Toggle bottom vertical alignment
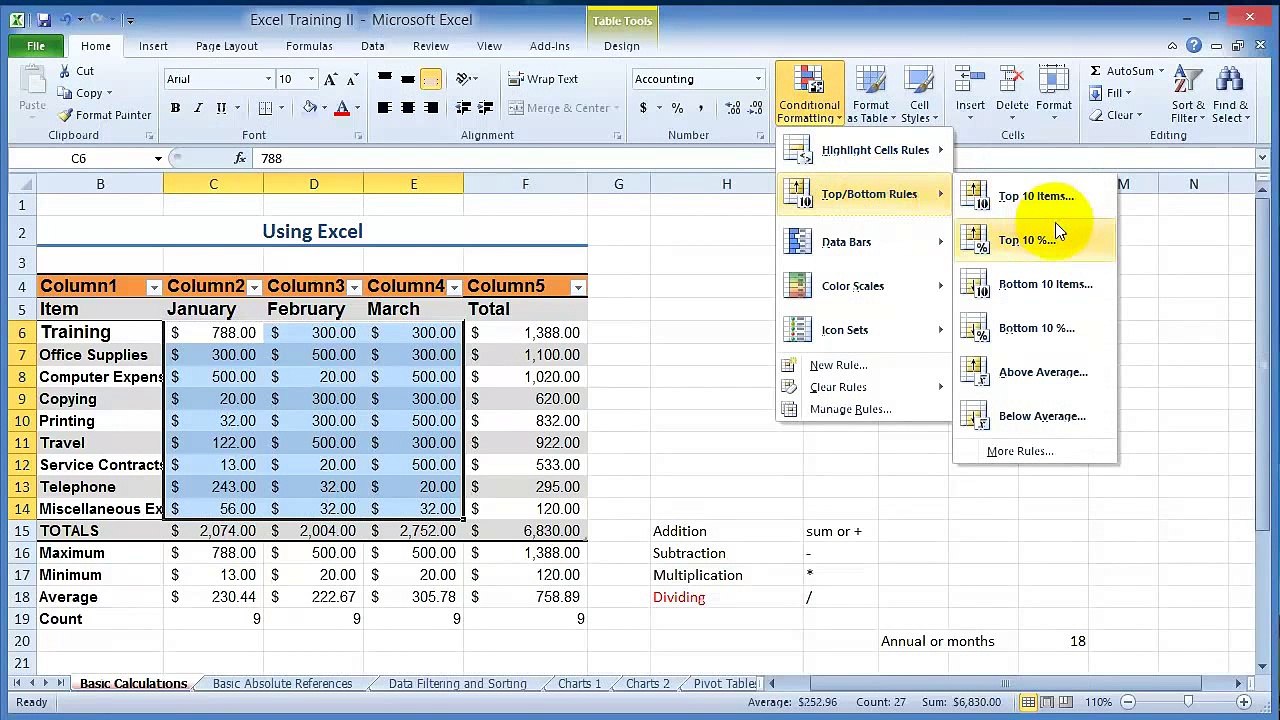This screenshot has height=720, width=1280. click(431, 79)
